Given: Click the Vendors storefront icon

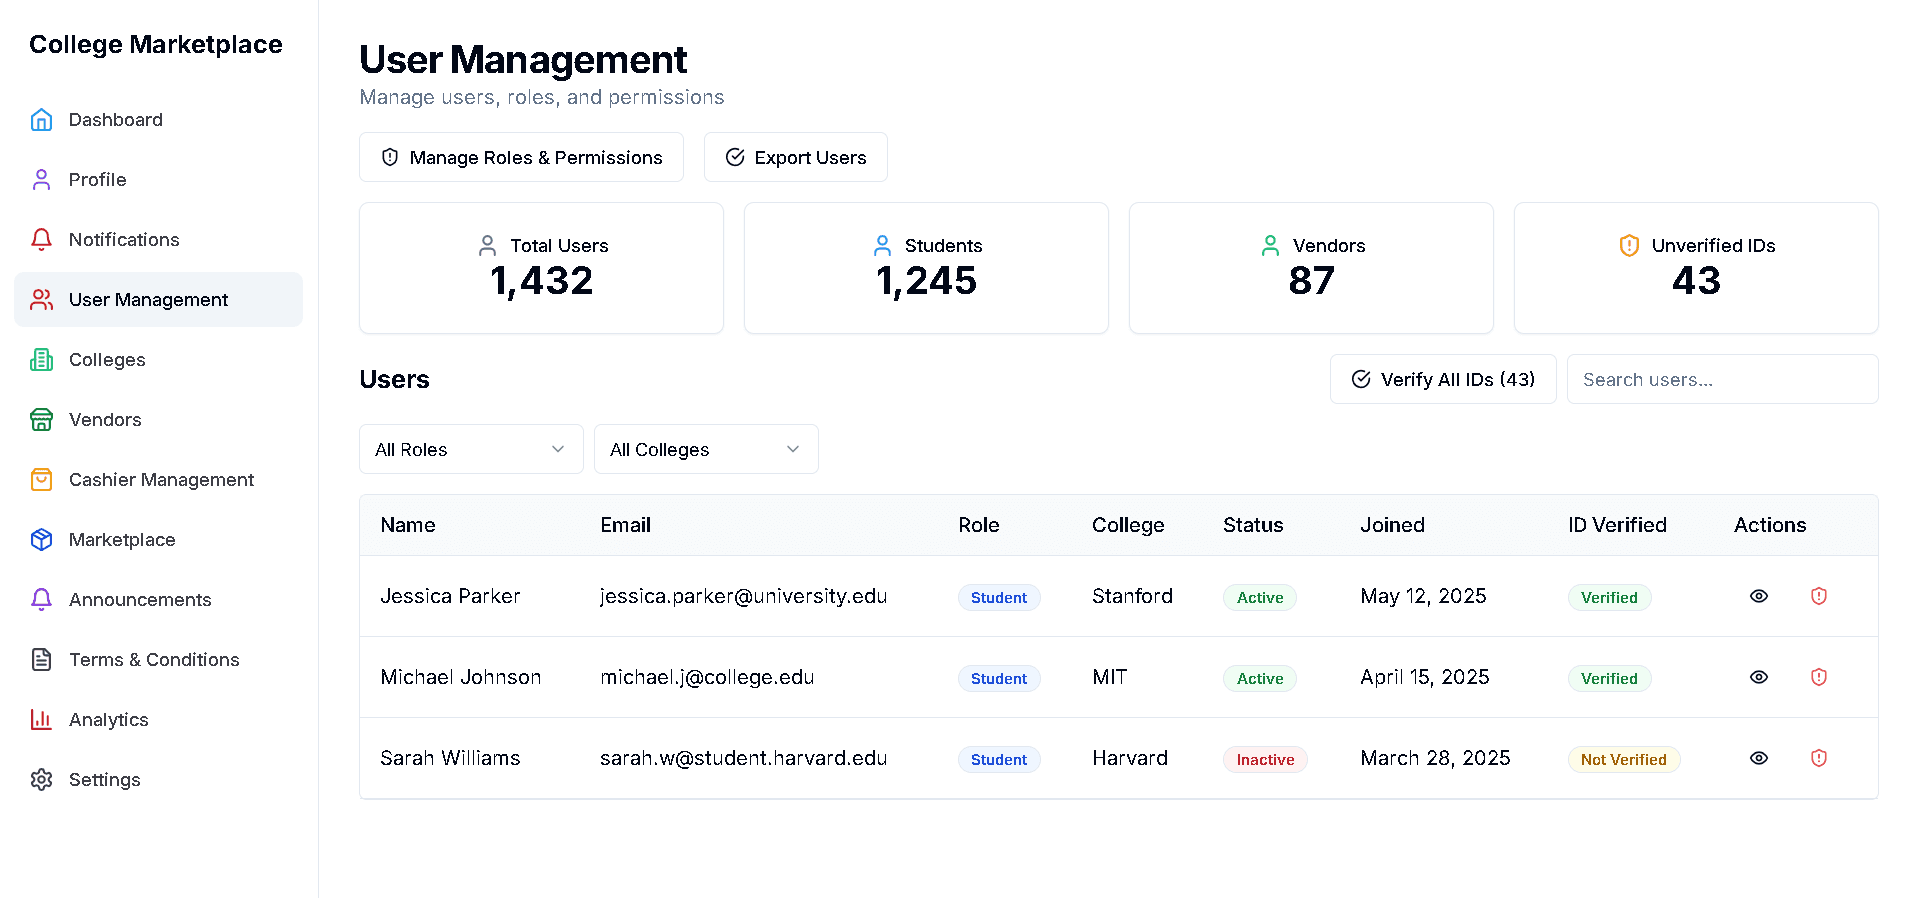Looking at the screenshot, I should point(41,420).
